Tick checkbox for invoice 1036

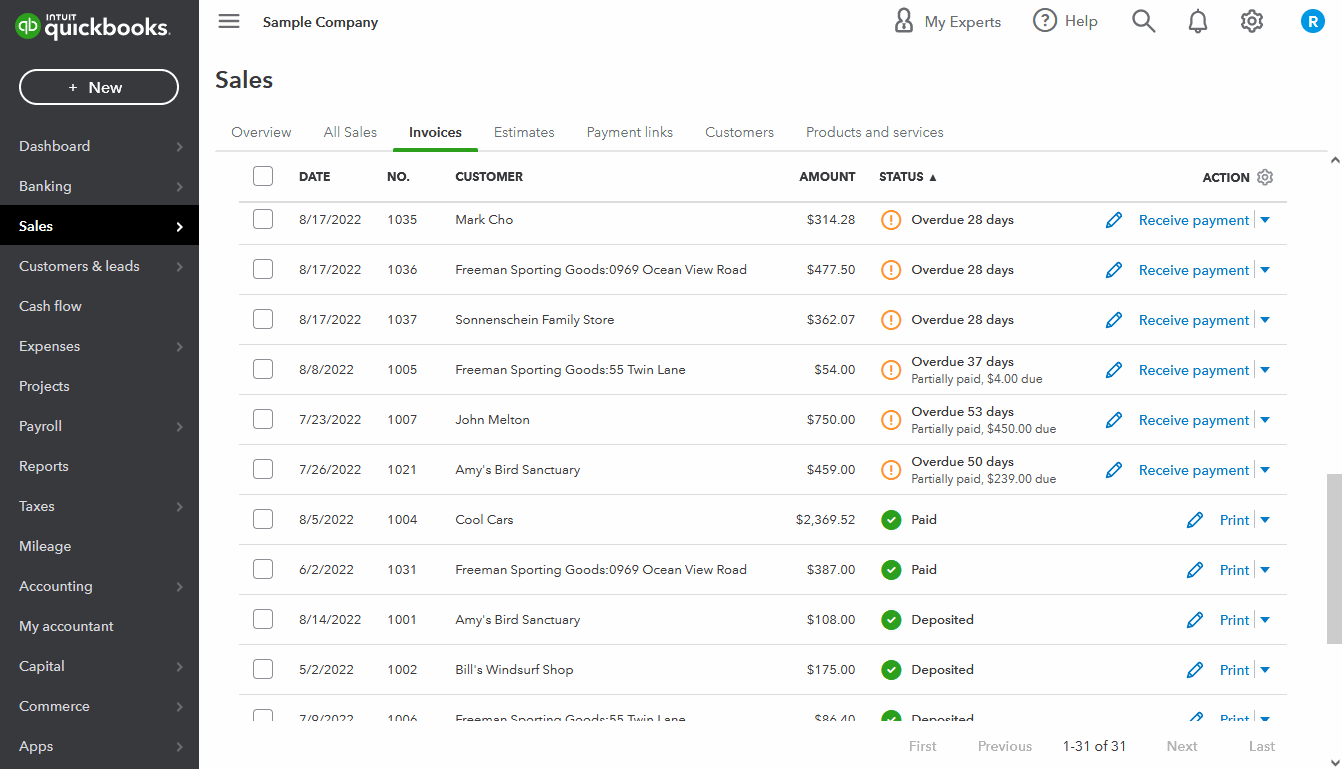point(263,269)
